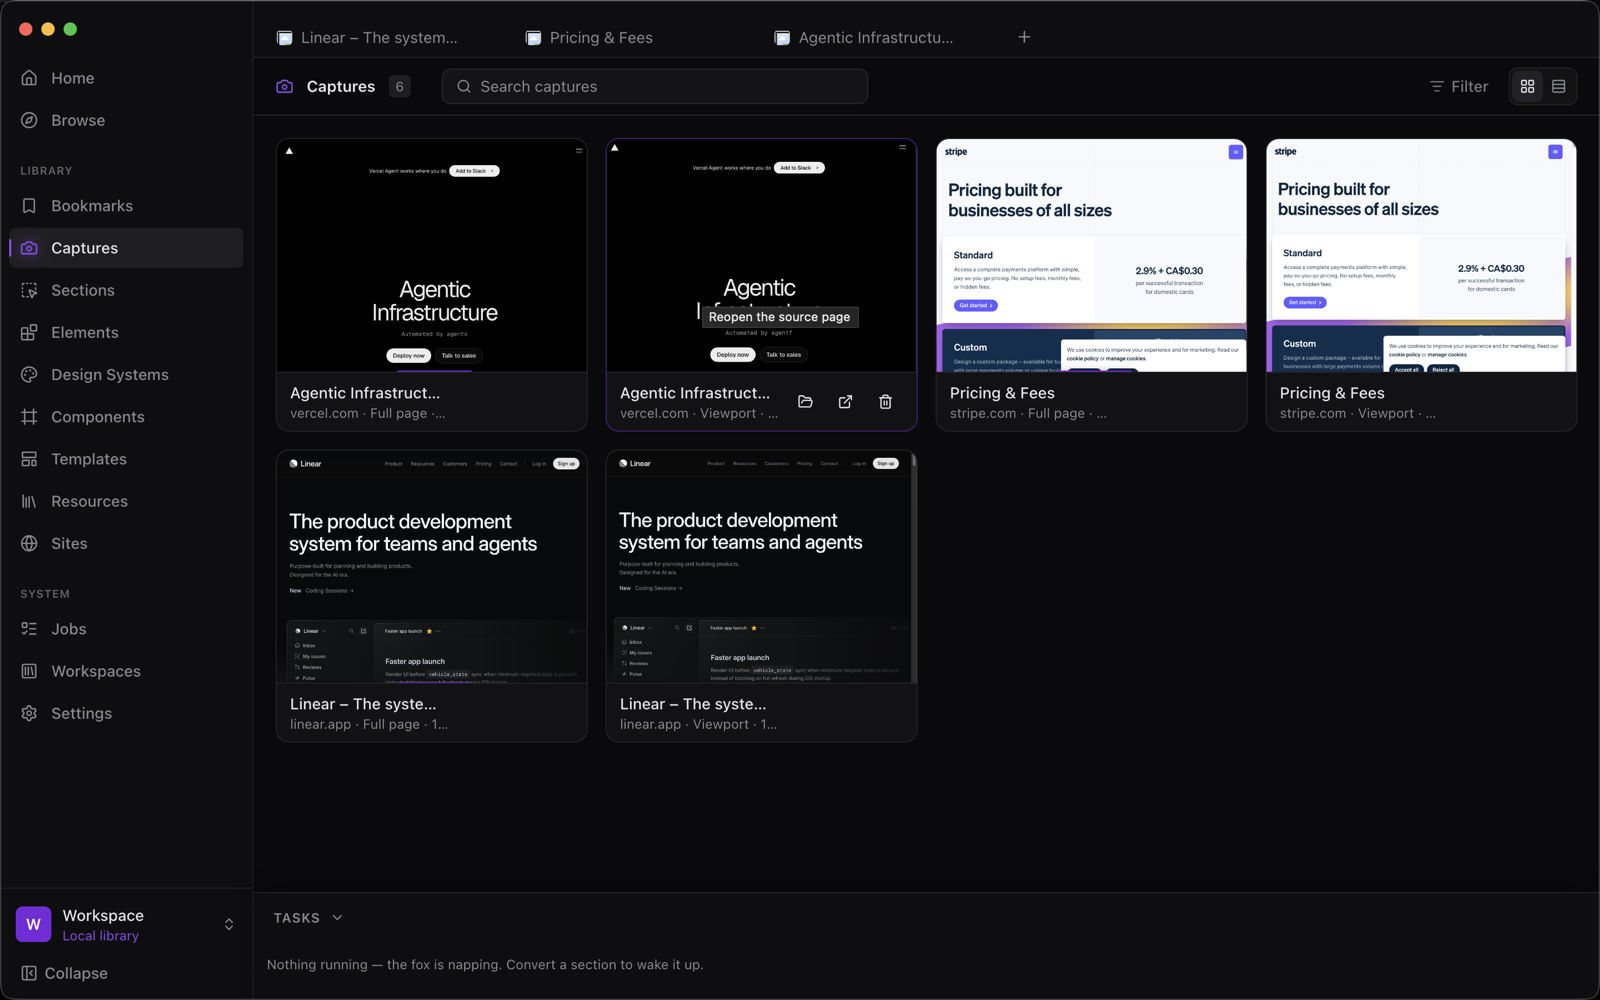Open Design Systems in the sidebar
Screen dimensions: 1600x1000
[x=126, y=375]
